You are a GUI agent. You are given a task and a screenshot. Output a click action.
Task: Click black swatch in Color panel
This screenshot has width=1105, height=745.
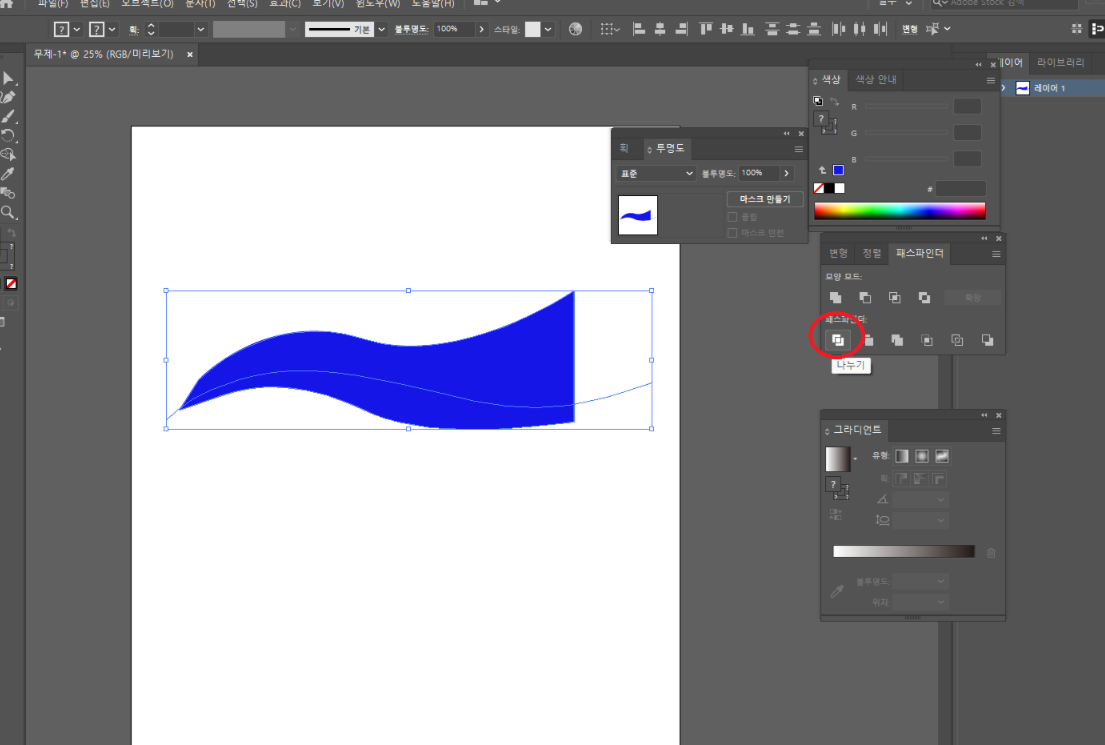pos(829,188)
